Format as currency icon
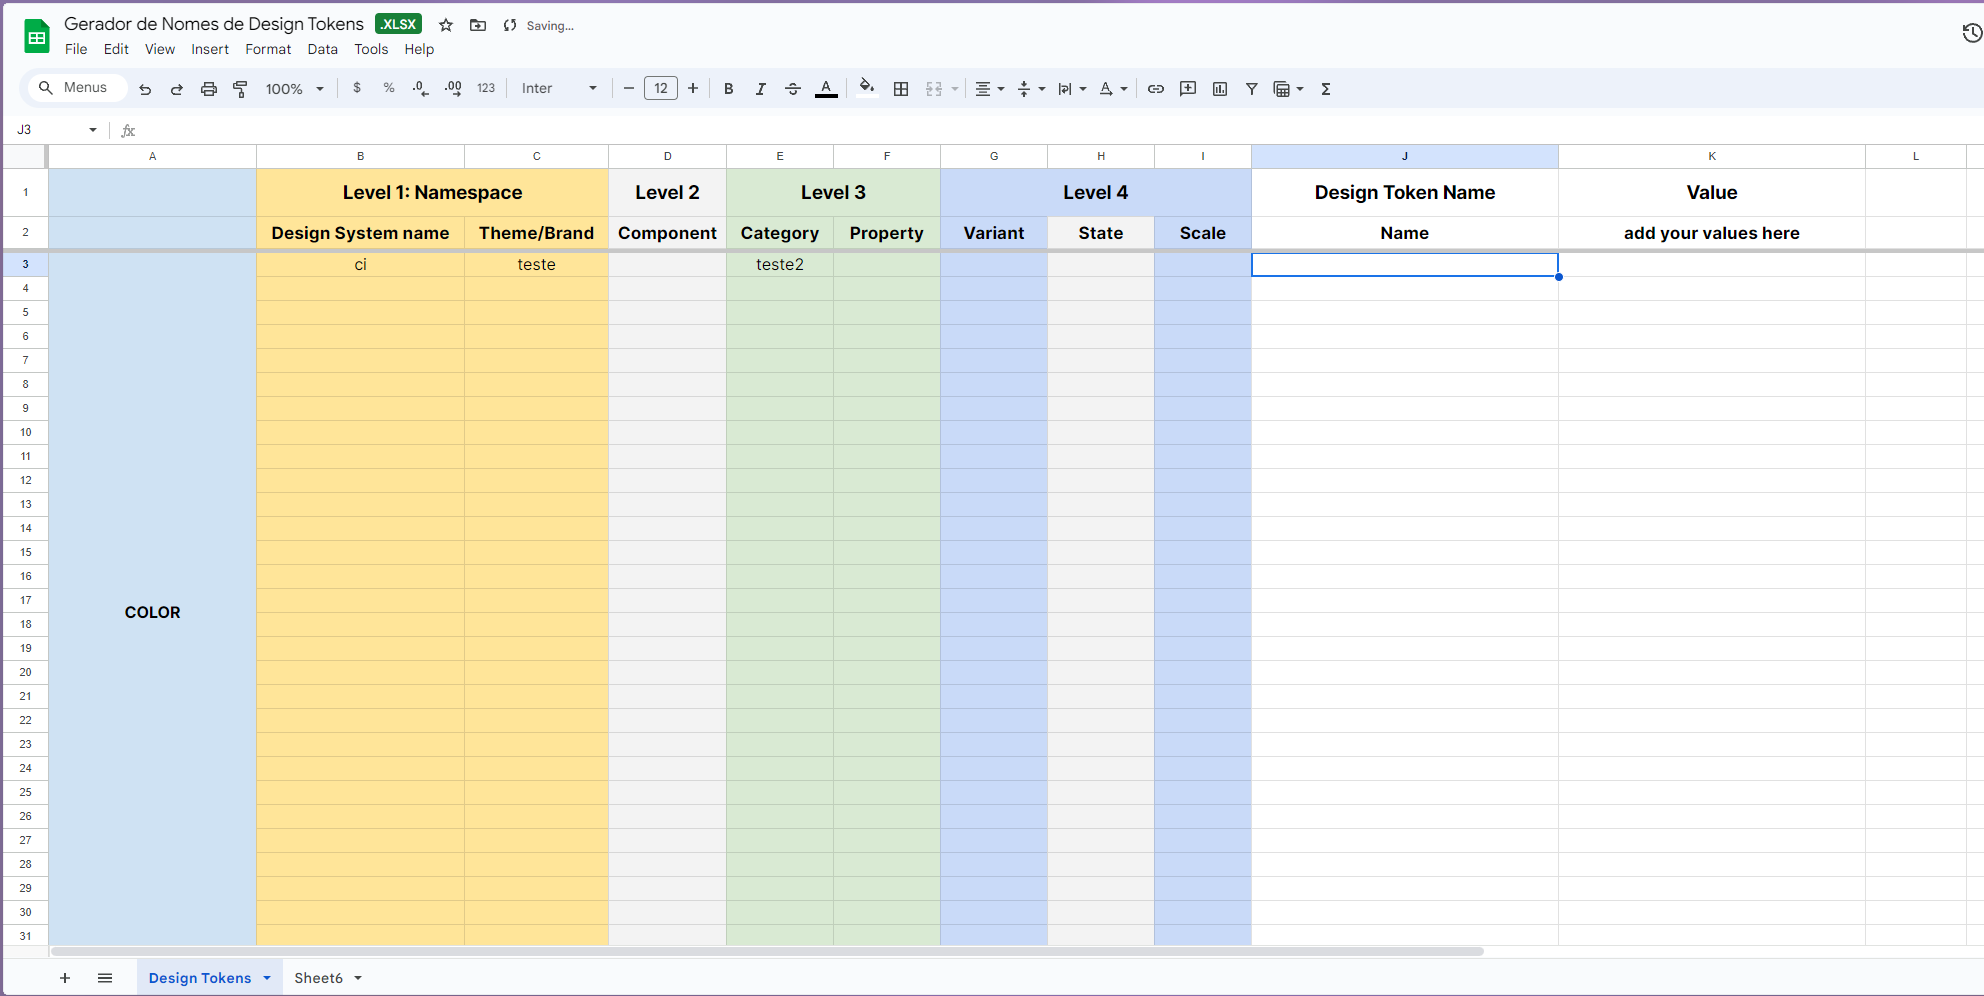Image resolution: width=1984 pixels, height=996 pixels. tap(357, 88)
